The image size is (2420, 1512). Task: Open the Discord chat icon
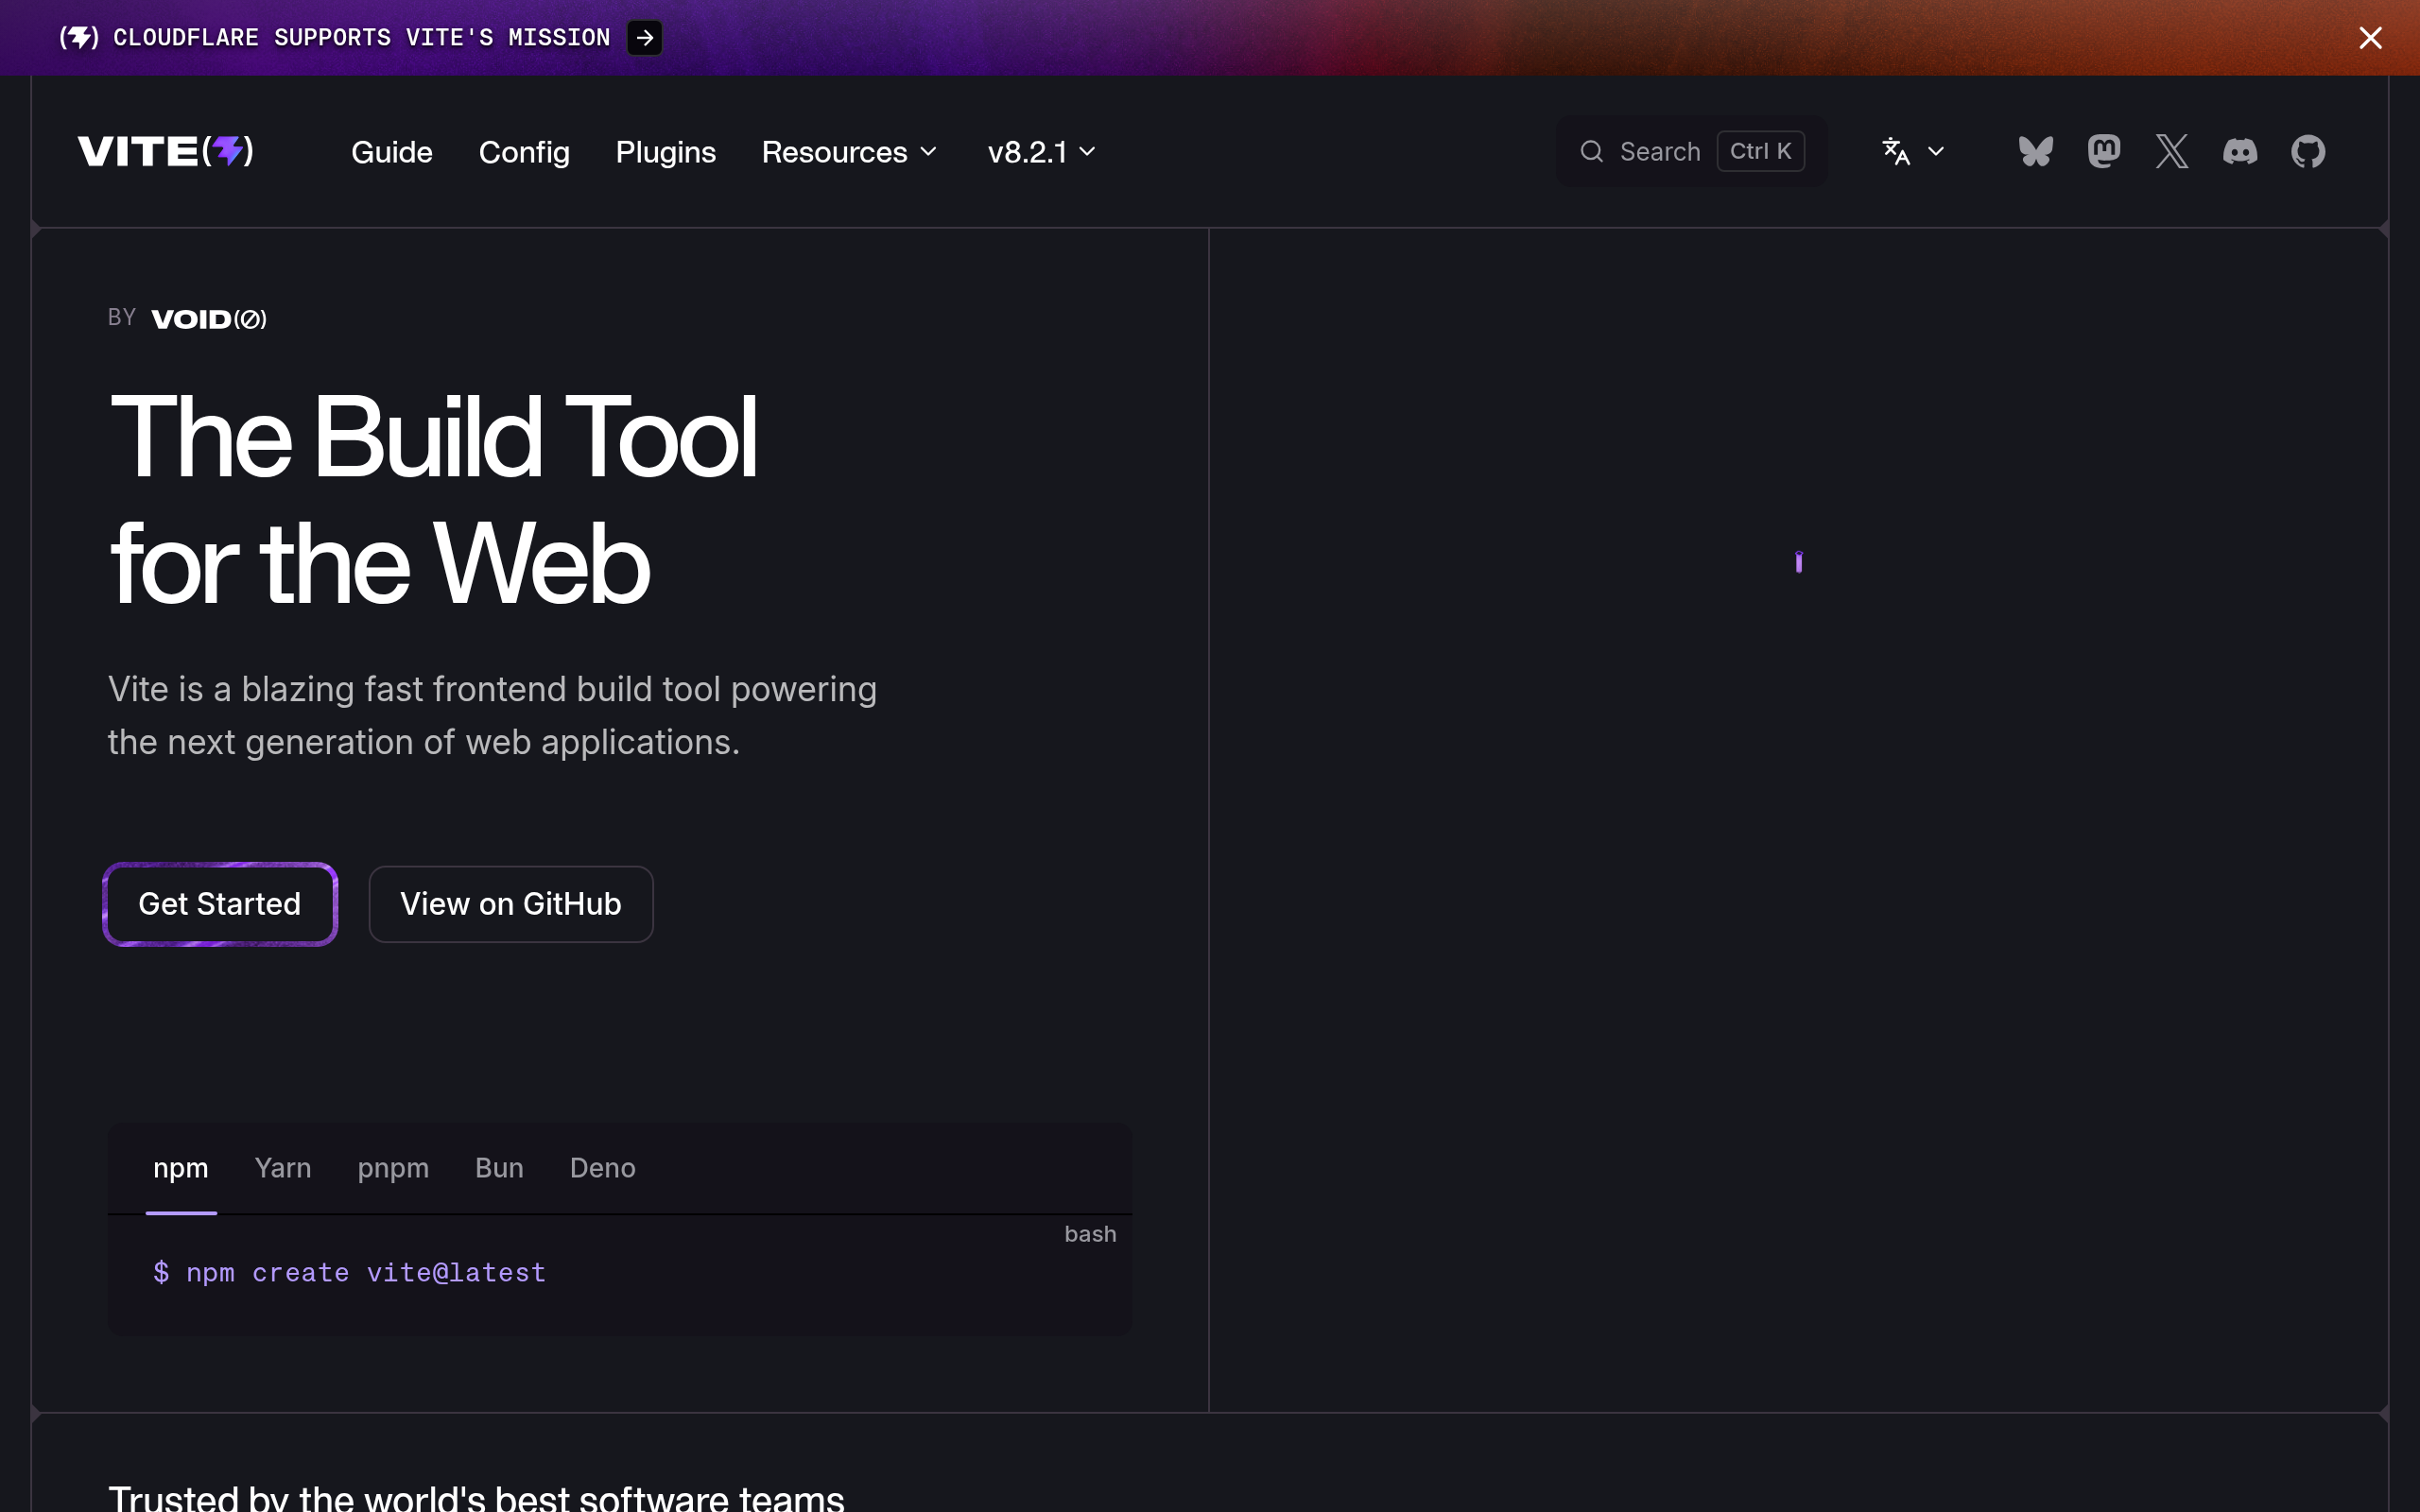pyautogui.click(x=2240, y=151)
